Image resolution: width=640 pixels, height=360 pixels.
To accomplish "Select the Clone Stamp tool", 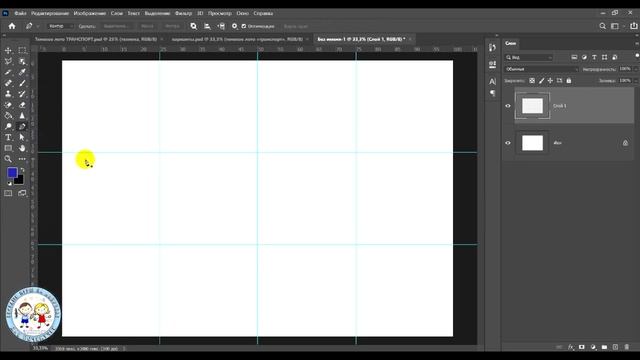I will (8, 94).
